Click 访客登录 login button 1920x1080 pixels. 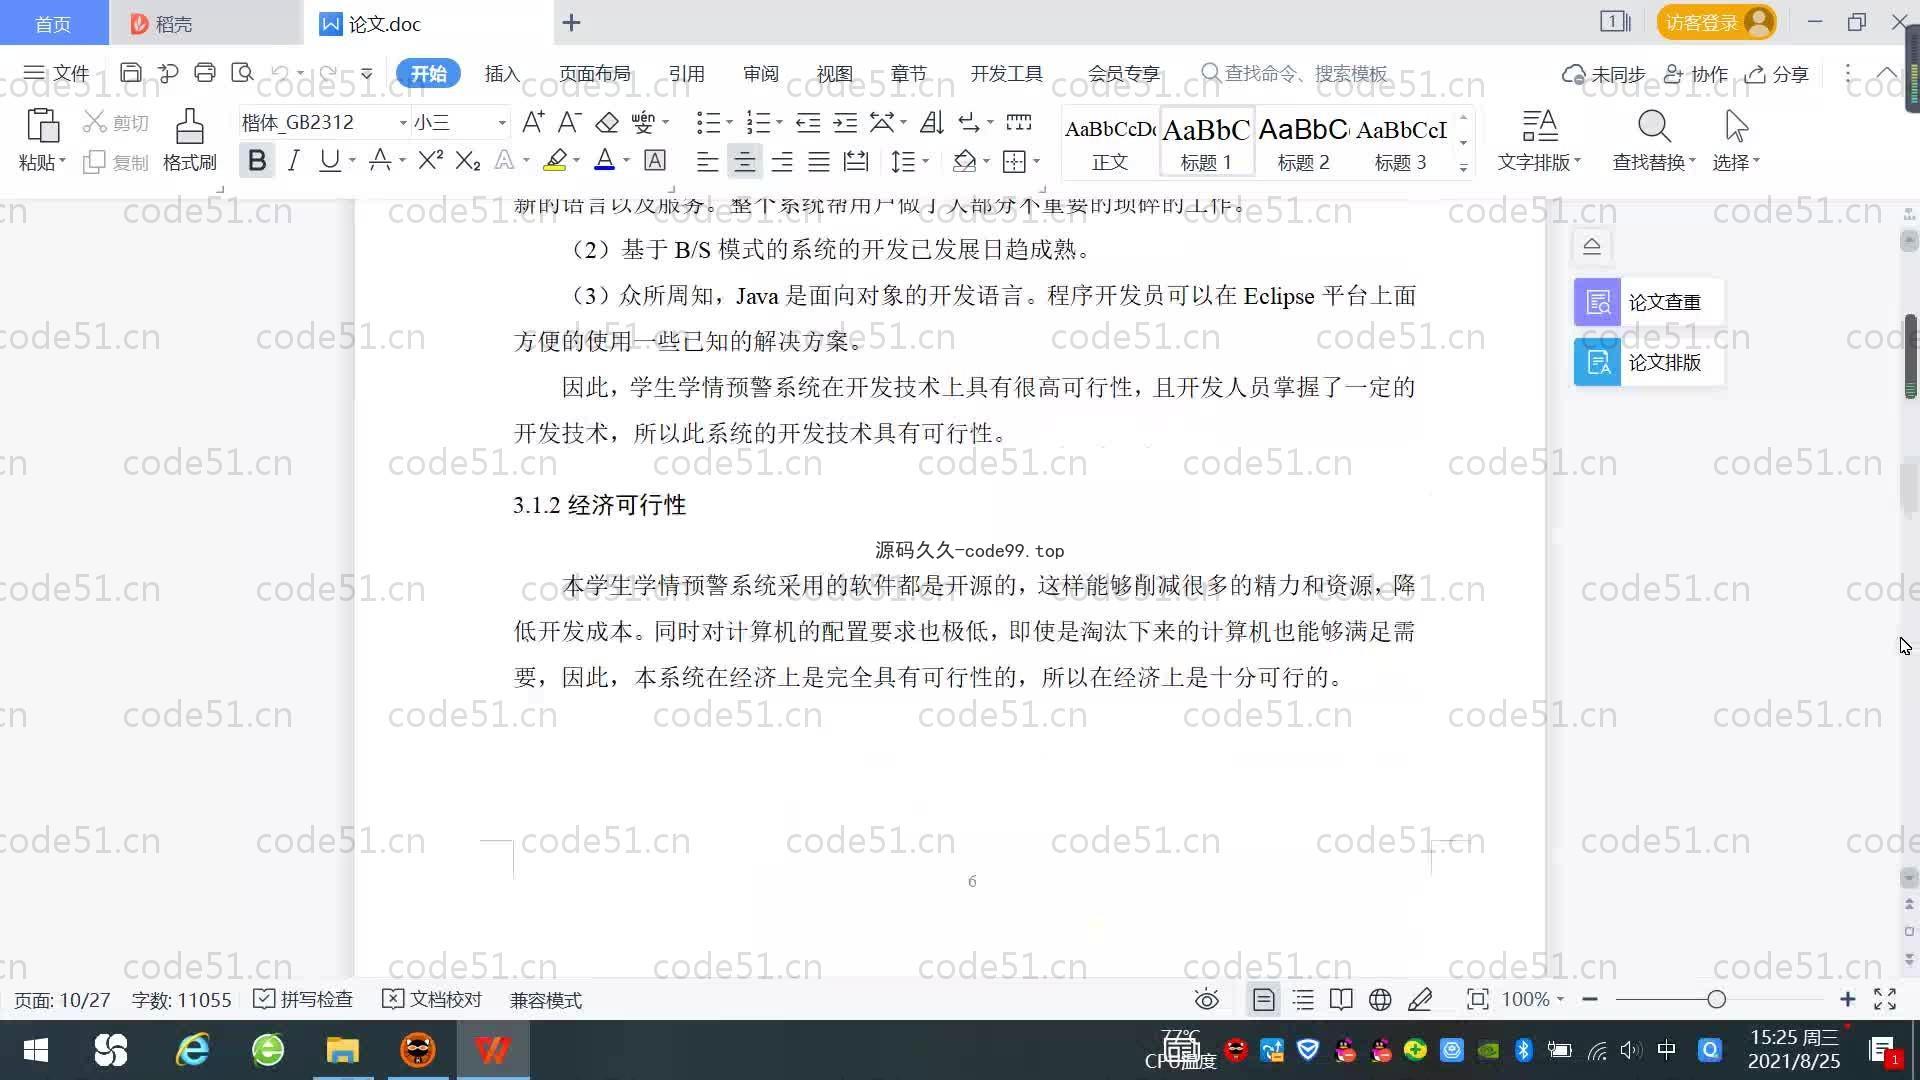pos(1716,22)
